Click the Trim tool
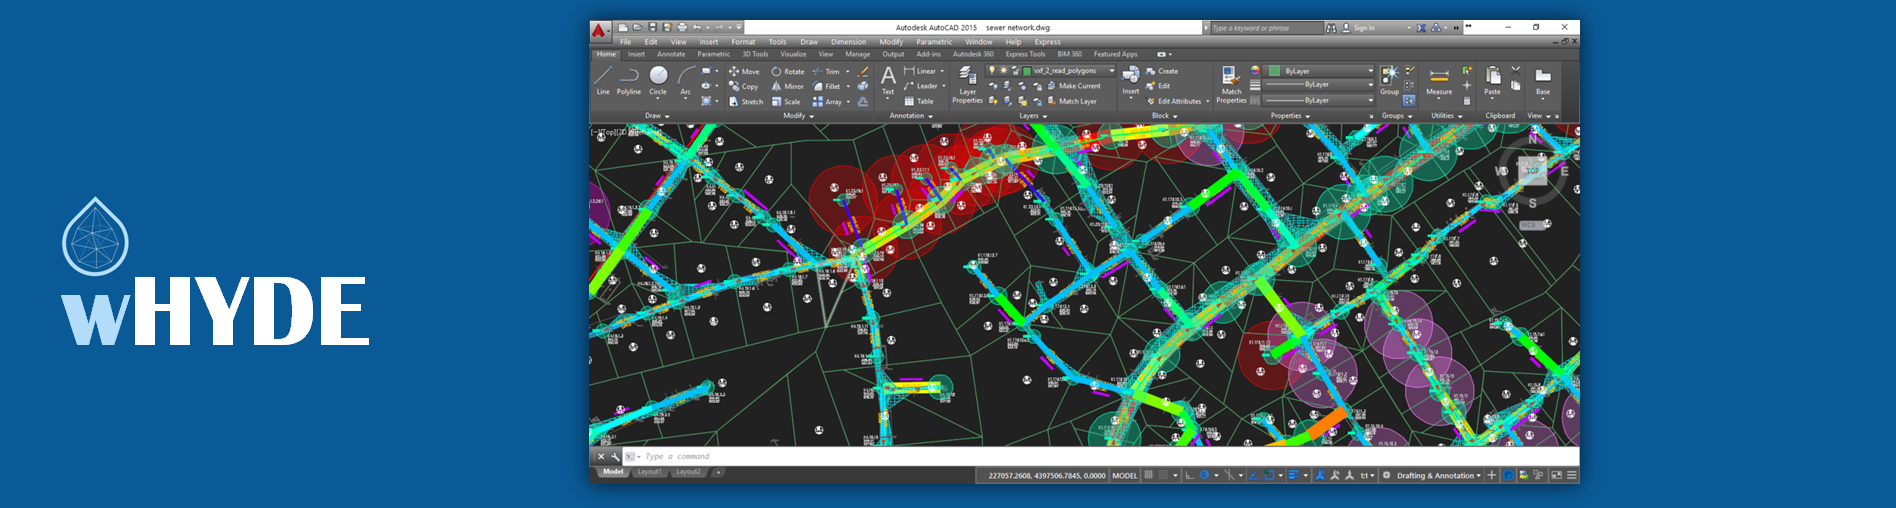This screenshot has height=508, width=1896. point(826,72)
